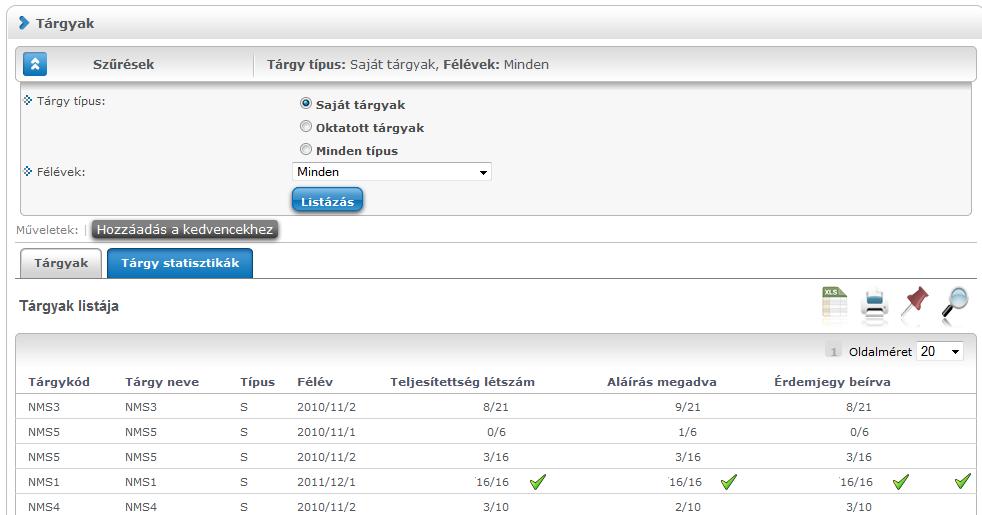Viewport: 982px width, 515px height.
Task: Select the Oktatott tárgyak radio button
Action: coord(306,127)
